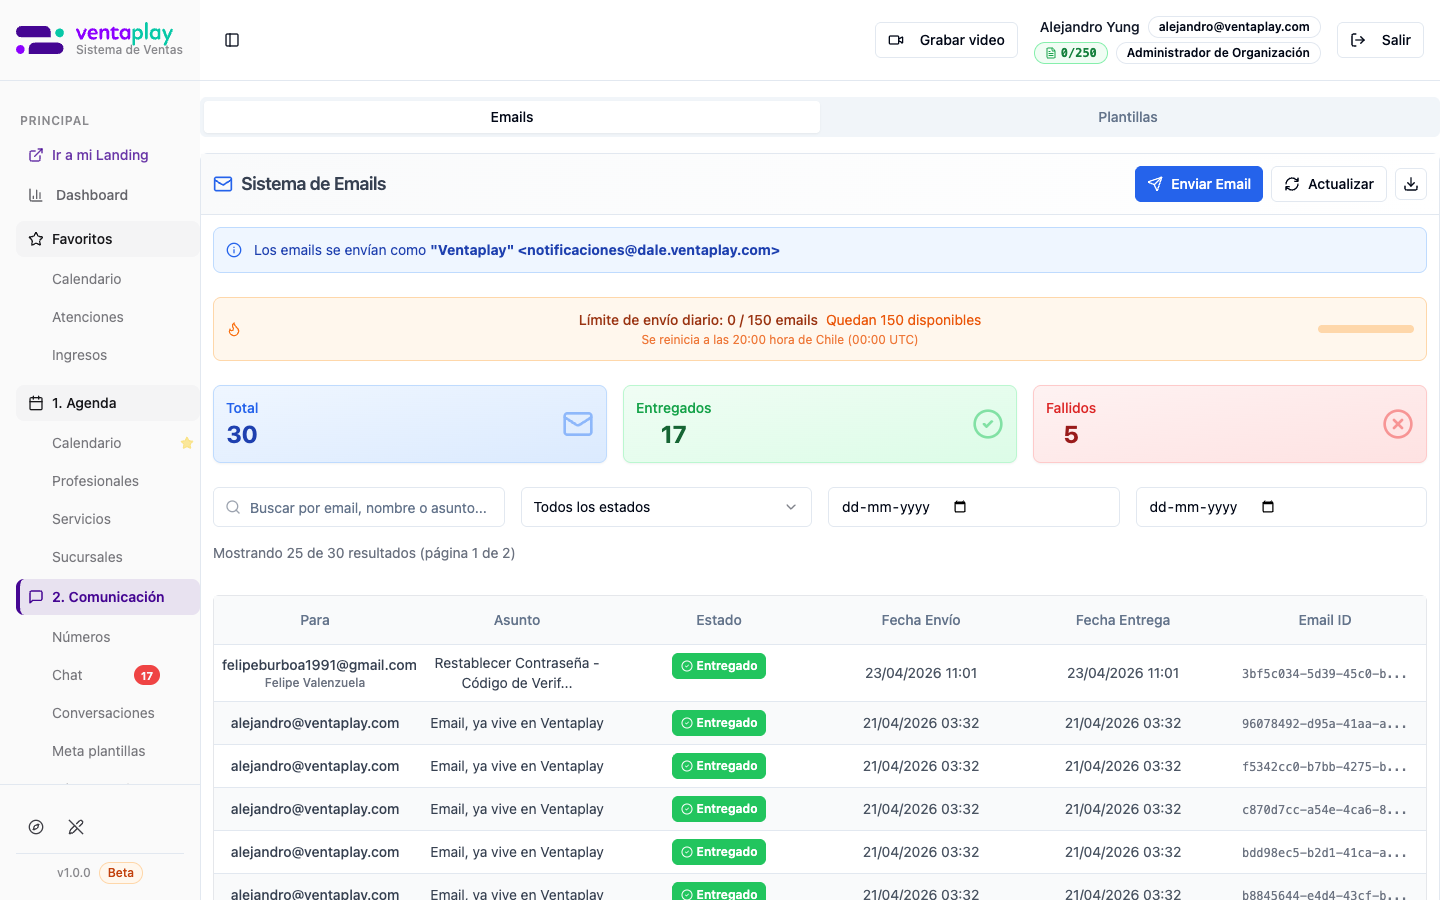
Task: Click the daily email limit progress bar
Action: point(1365,327)
